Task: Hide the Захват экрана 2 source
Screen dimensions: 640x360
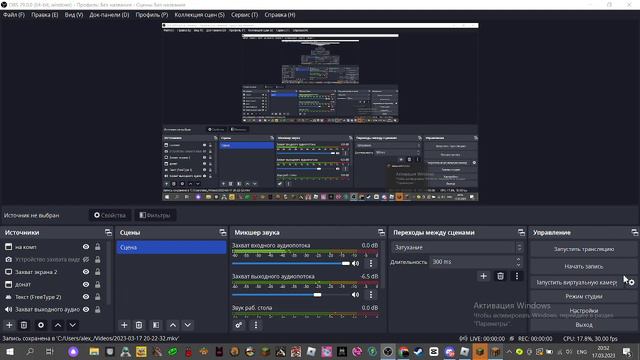Action: (86, 272)
